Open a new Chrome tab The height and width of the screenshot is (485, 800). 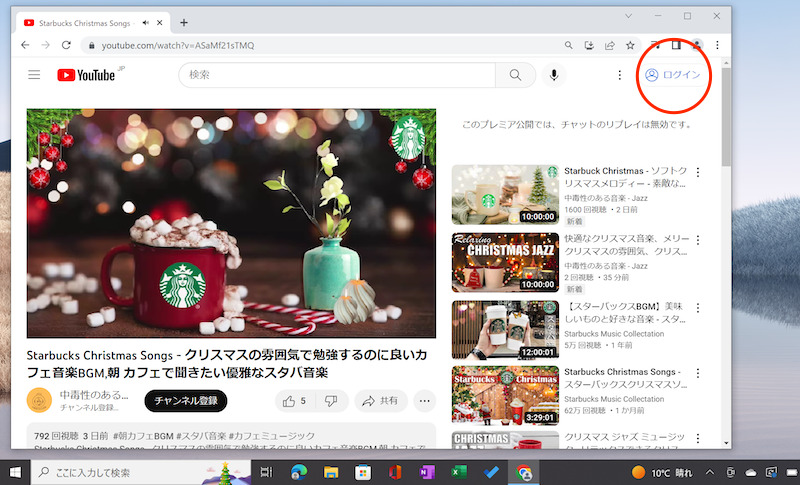(x=184, y=22)
